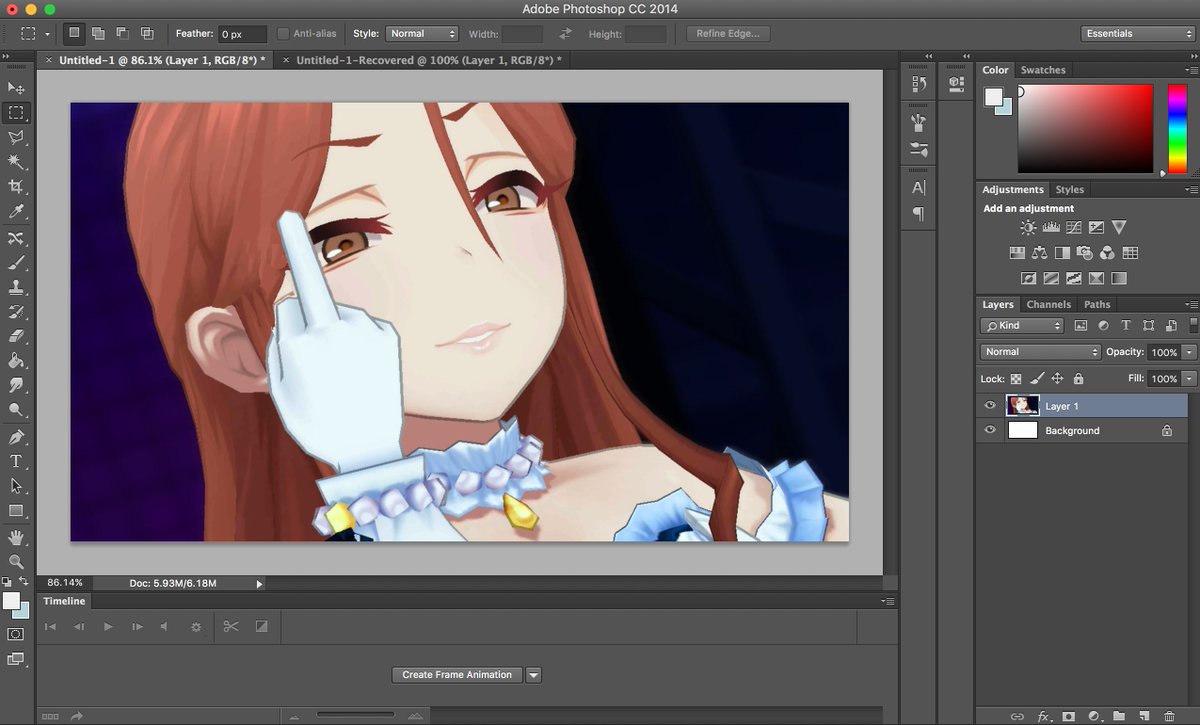This screenshot has width=1200, height=725.
Task: Click Subtract from selection mode button
Action: [122, 34]
